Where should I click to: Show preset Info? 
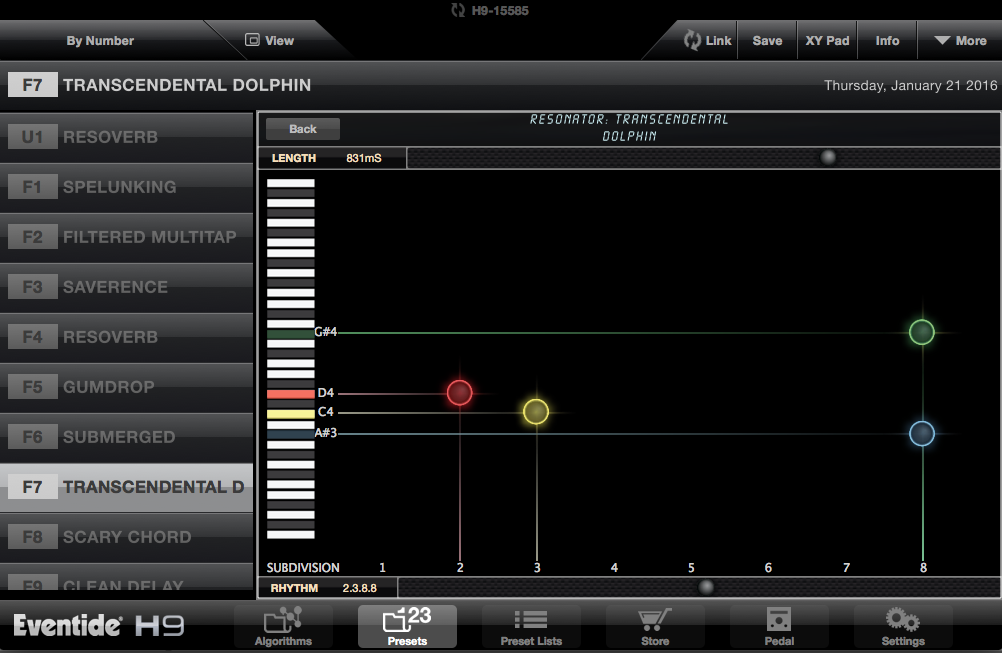[887, 41]
